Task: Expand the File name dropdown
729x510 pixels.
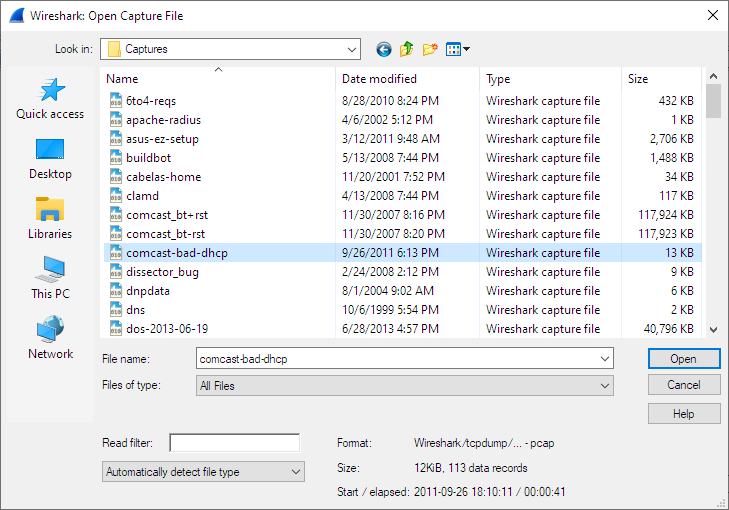Action: 604,358
